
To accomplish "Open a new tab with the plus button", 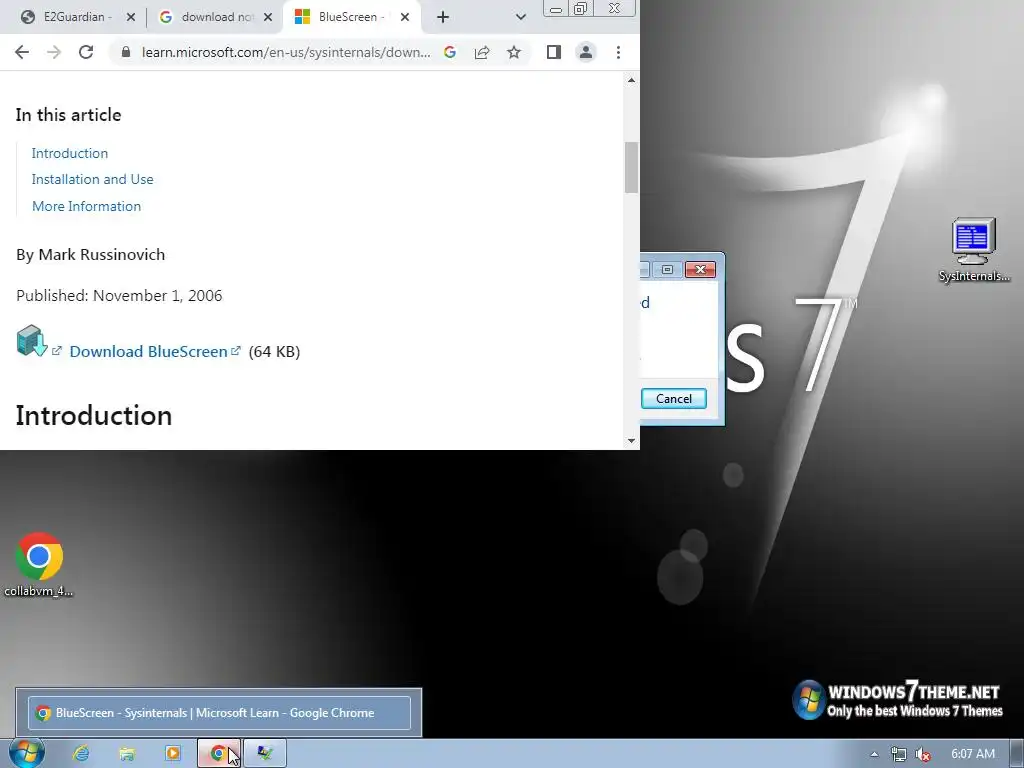I will pos(443,17).
